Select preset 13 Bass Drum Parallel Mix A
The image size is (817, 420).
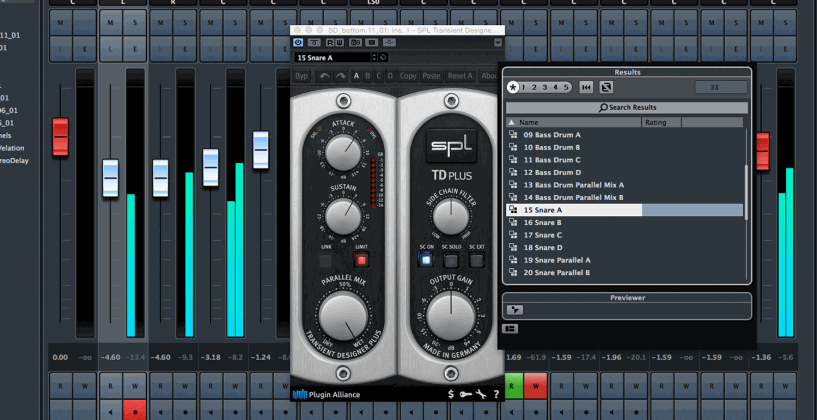point(624,184)
